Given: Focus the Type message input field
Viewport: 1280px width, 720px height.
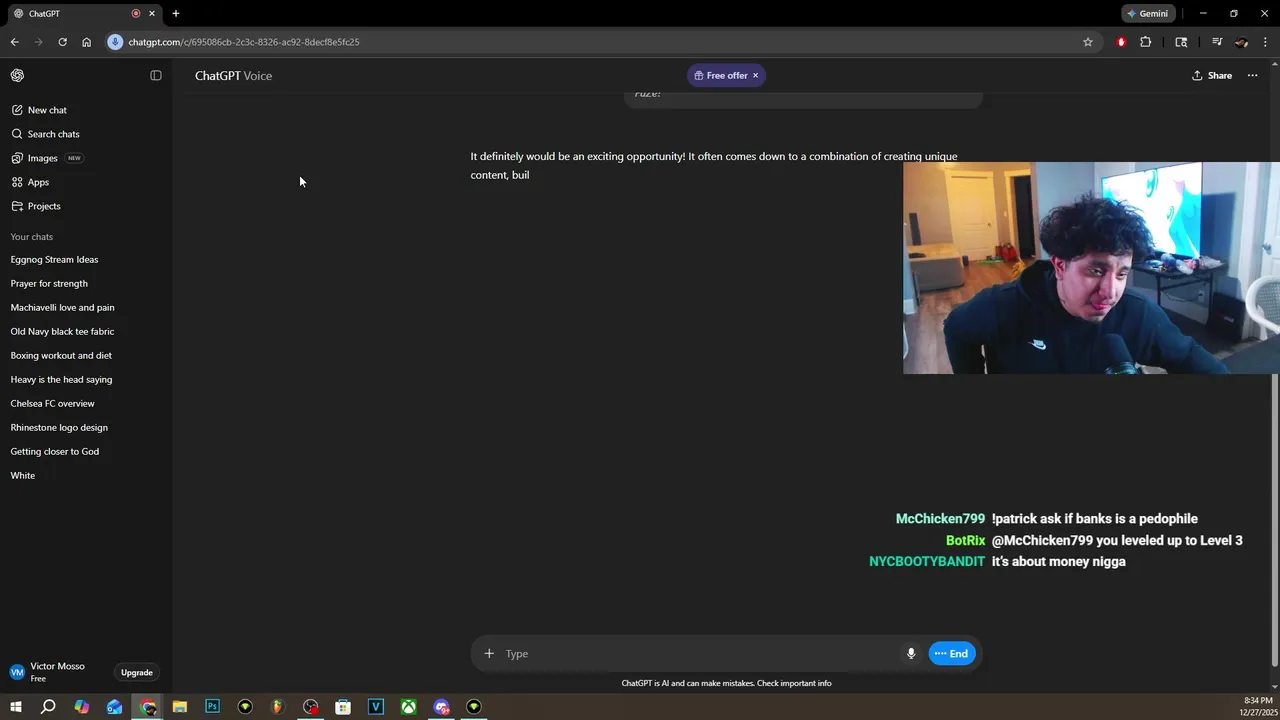Looking at the screenshot, I should click(x=700, y=654).
